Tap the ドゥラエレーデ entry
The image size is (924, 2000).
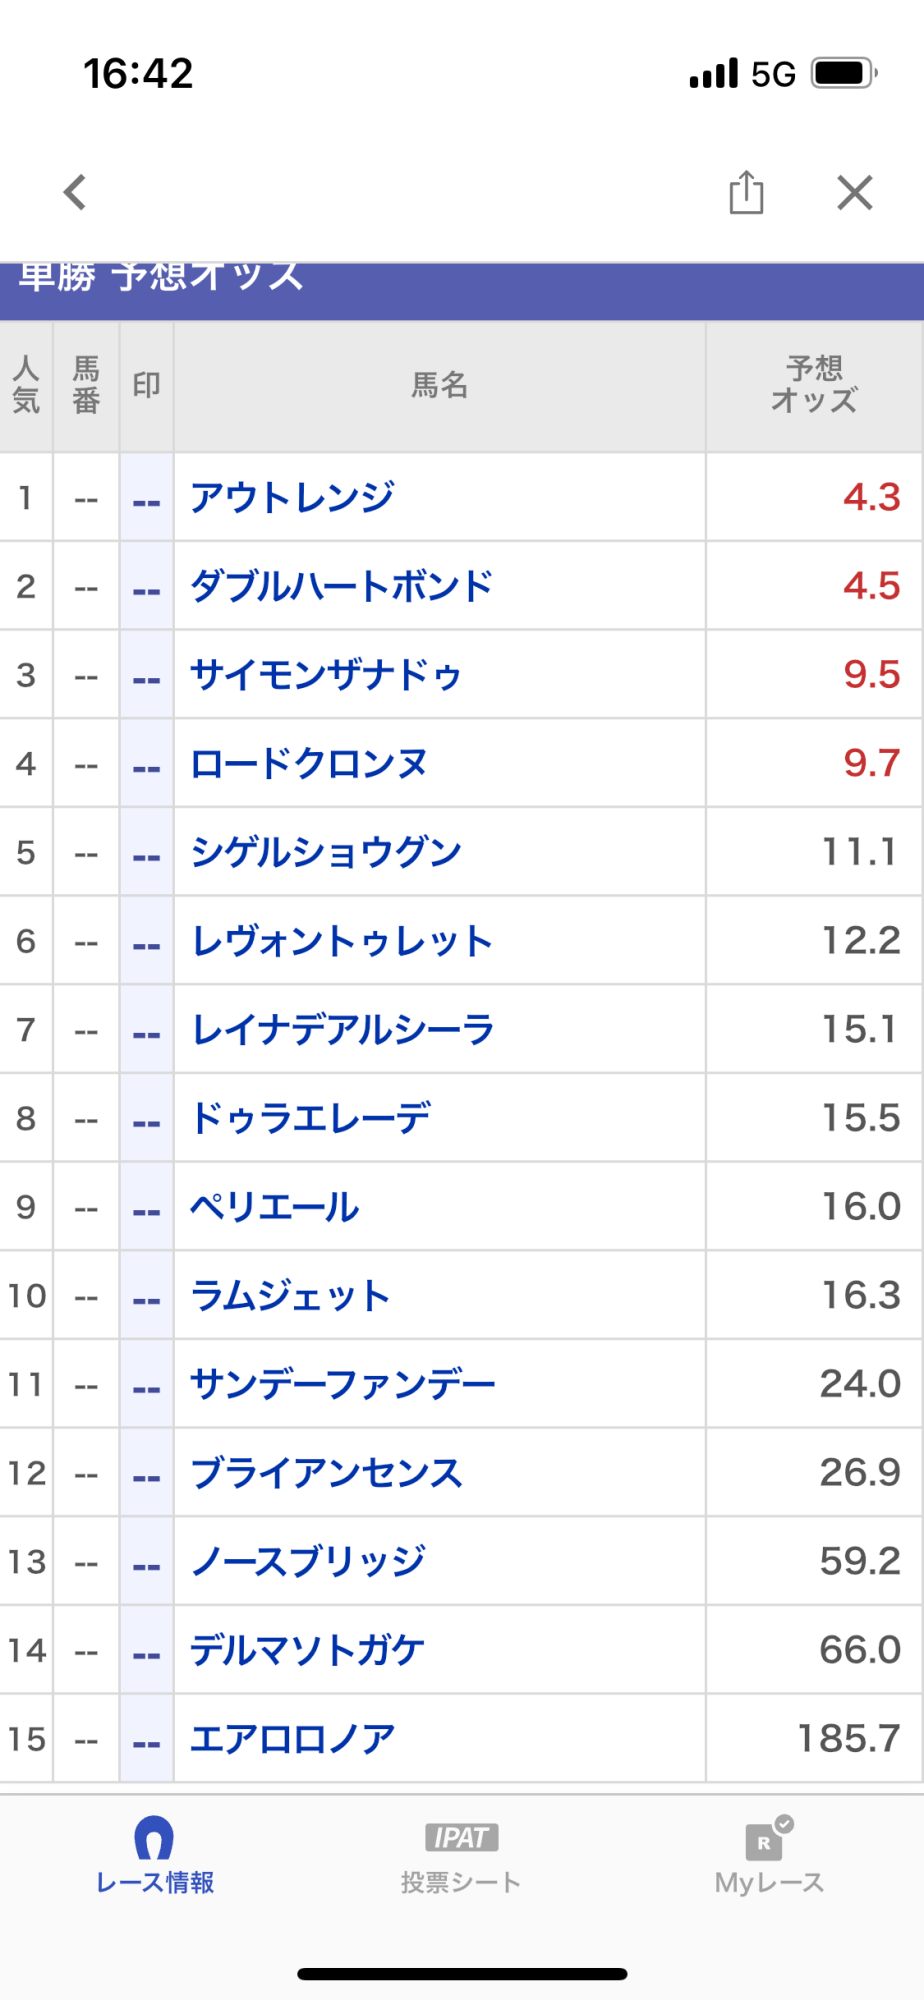click(310, 1118)
